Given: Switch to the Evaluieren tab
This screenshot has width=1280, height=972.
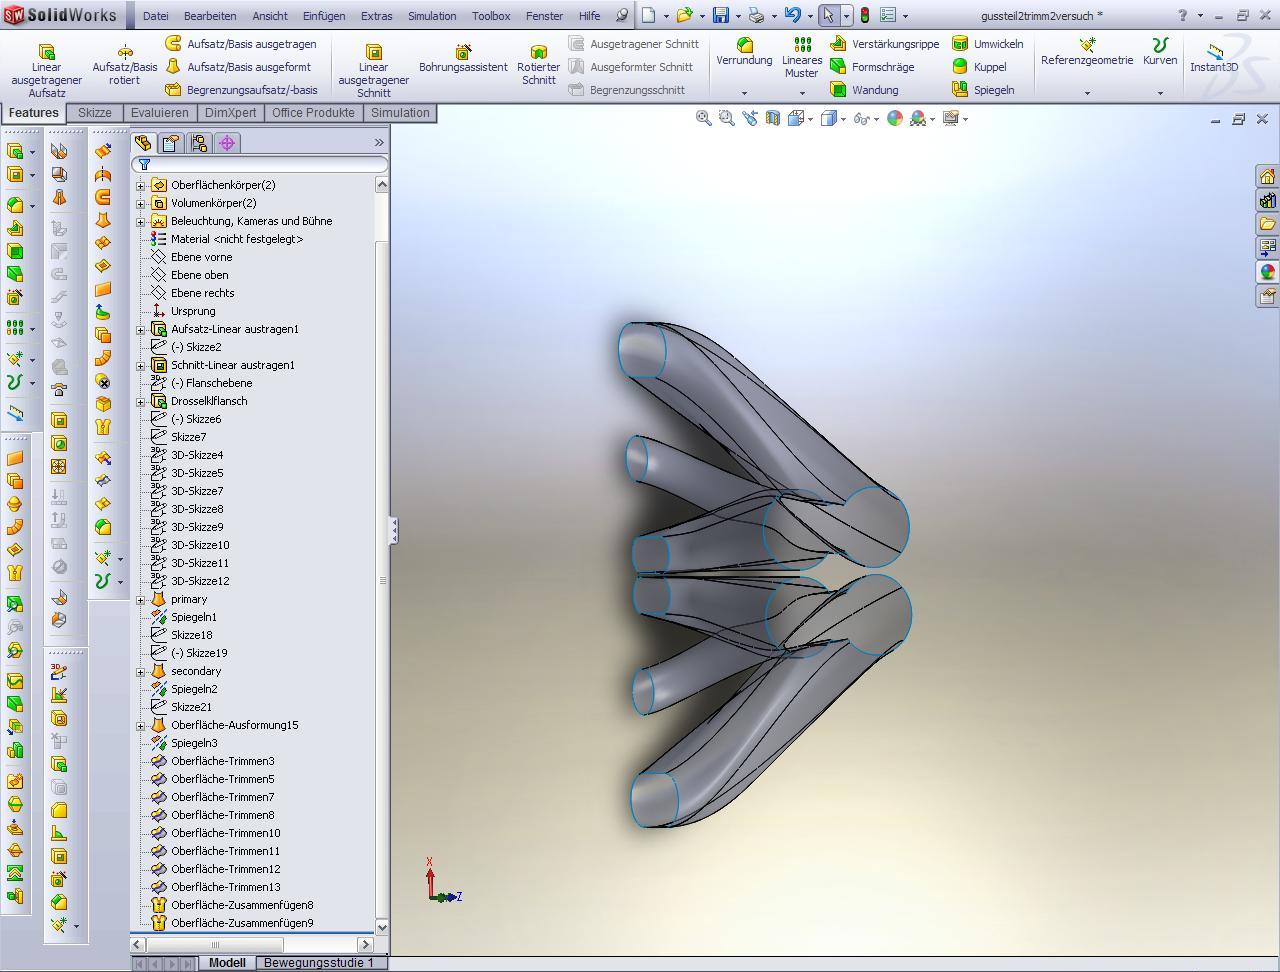Looking at the screenshot, I should pos(159,113).
